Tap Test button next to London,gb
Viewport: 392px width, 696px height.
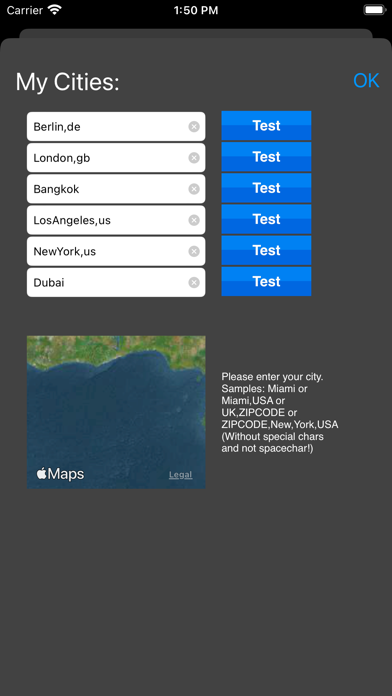pos(266,157)
